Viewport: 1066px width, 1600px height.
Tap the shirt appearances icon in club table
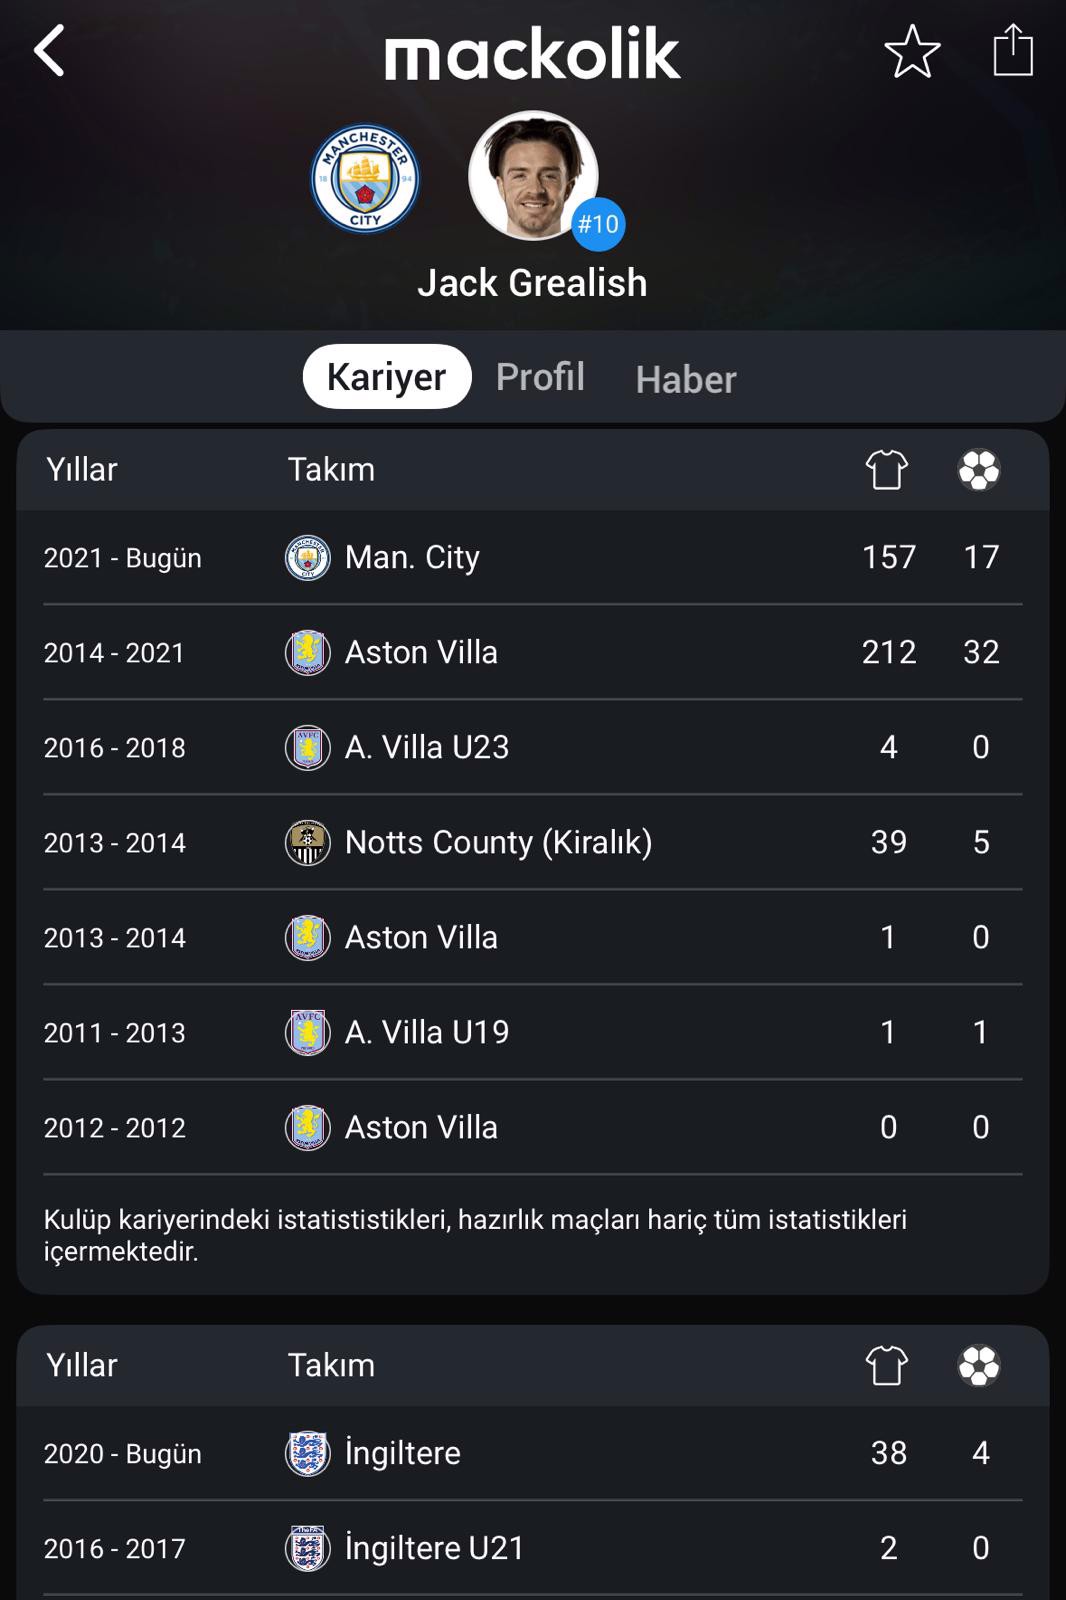(886, 469)
